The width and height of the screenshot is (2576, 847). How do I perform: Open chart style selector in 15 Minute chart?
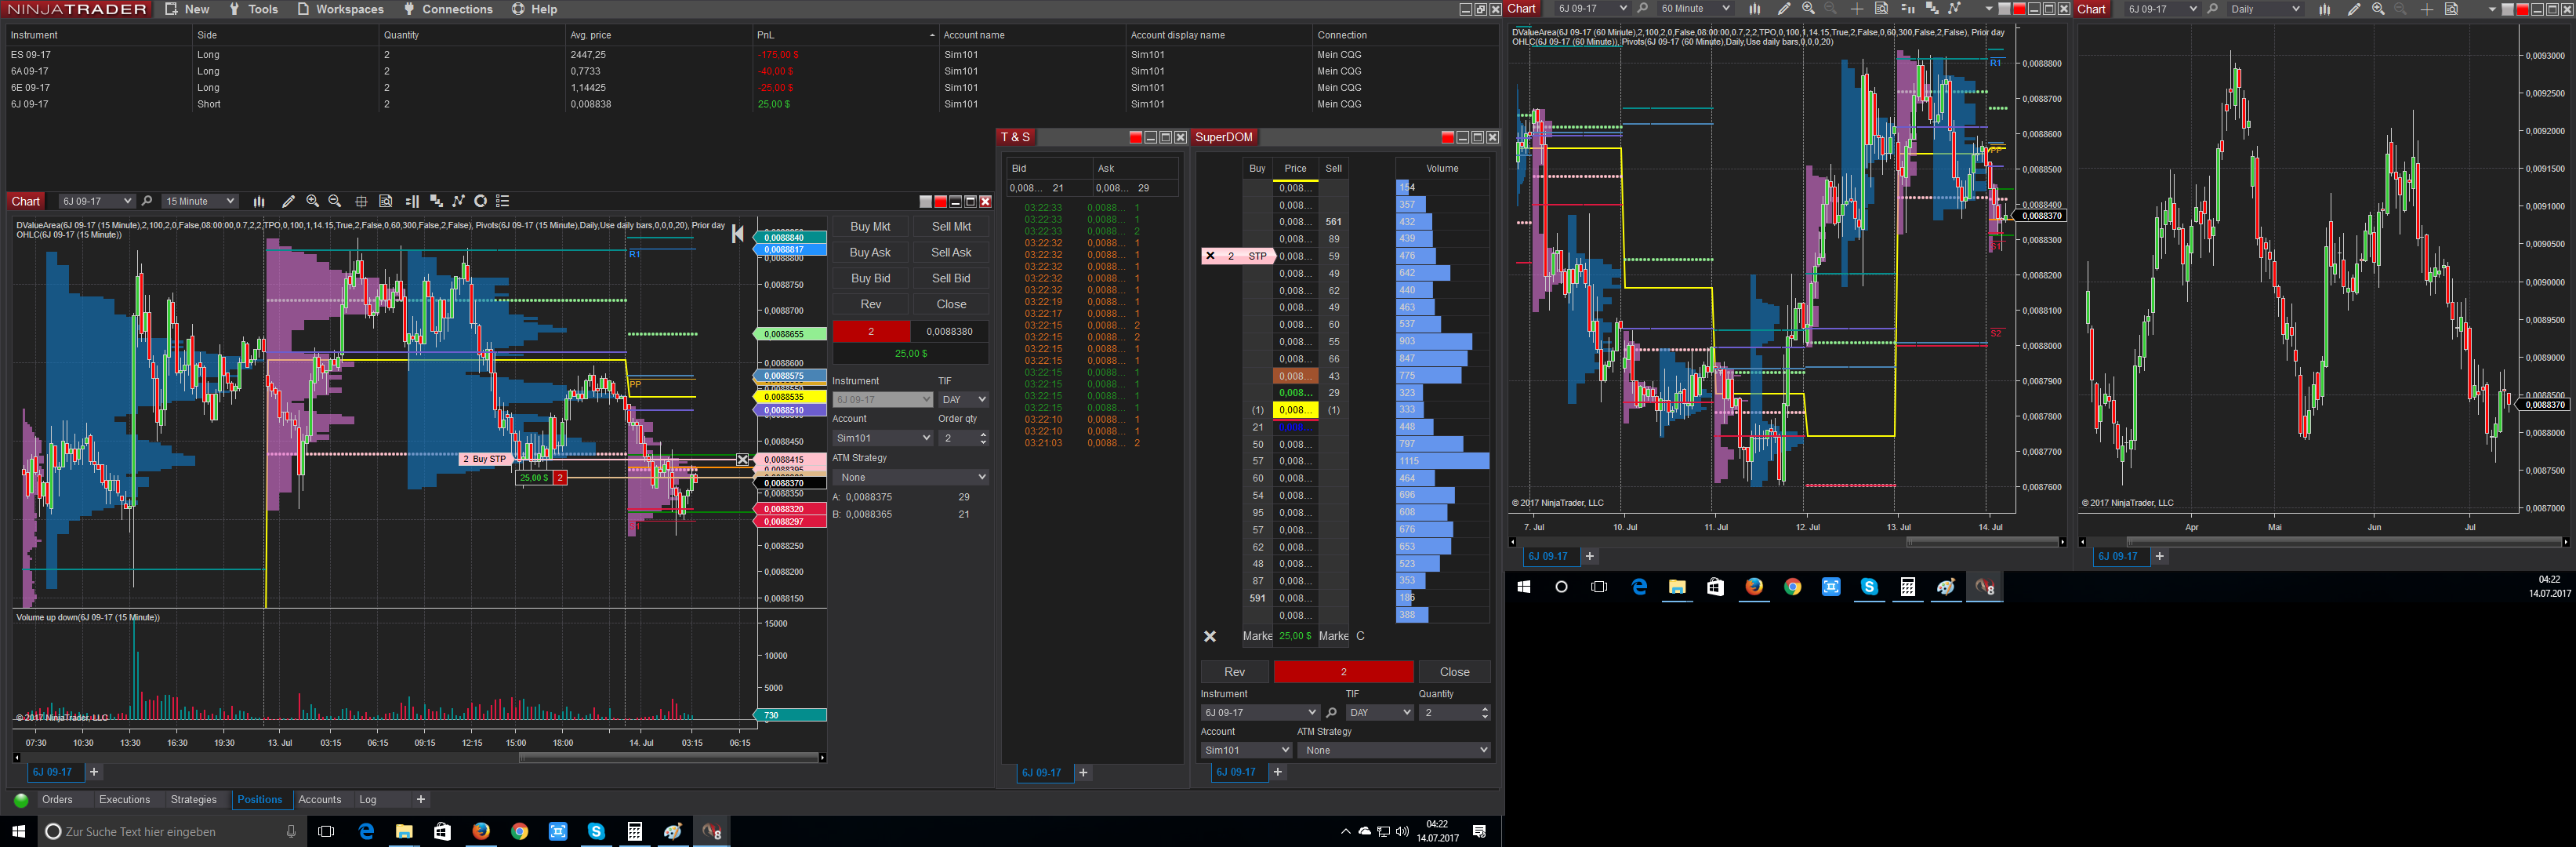point(259,201)
